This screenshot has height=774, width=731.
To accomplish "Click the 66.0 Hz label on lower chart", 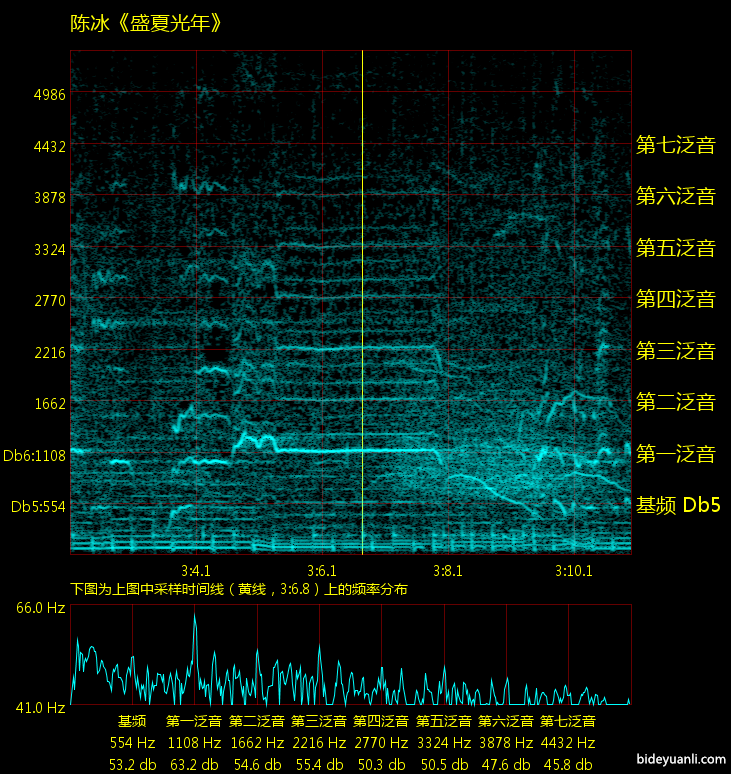I will (x=40, y=608).
